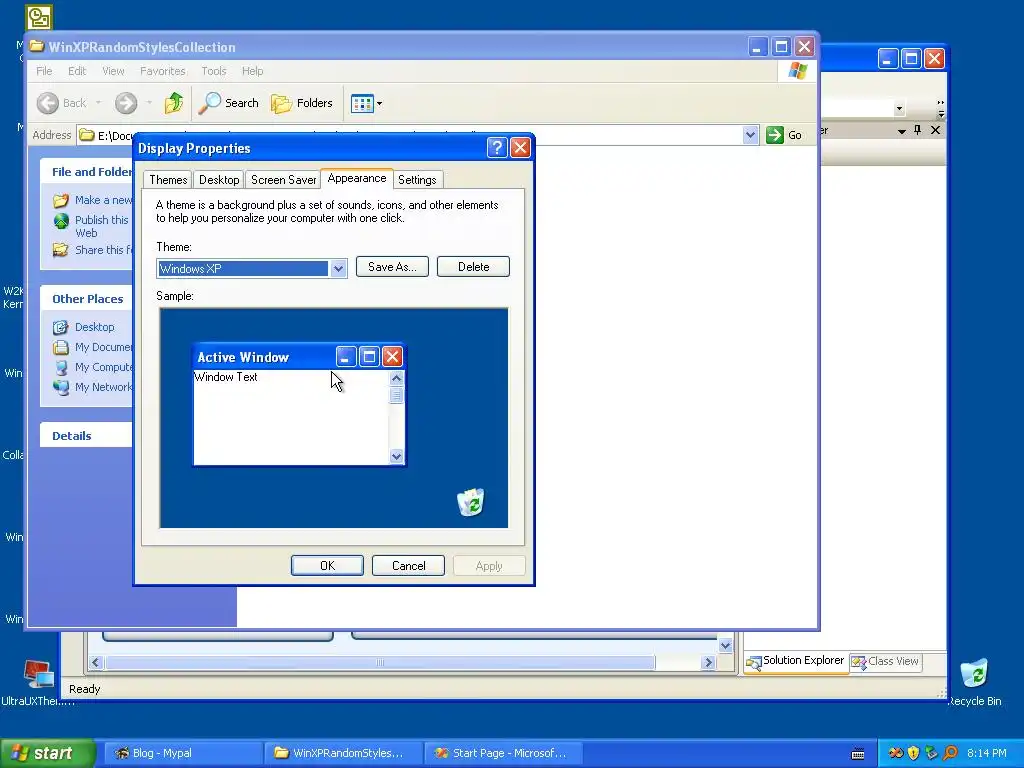Click the My Network Places icon

(x=61, y=387)
